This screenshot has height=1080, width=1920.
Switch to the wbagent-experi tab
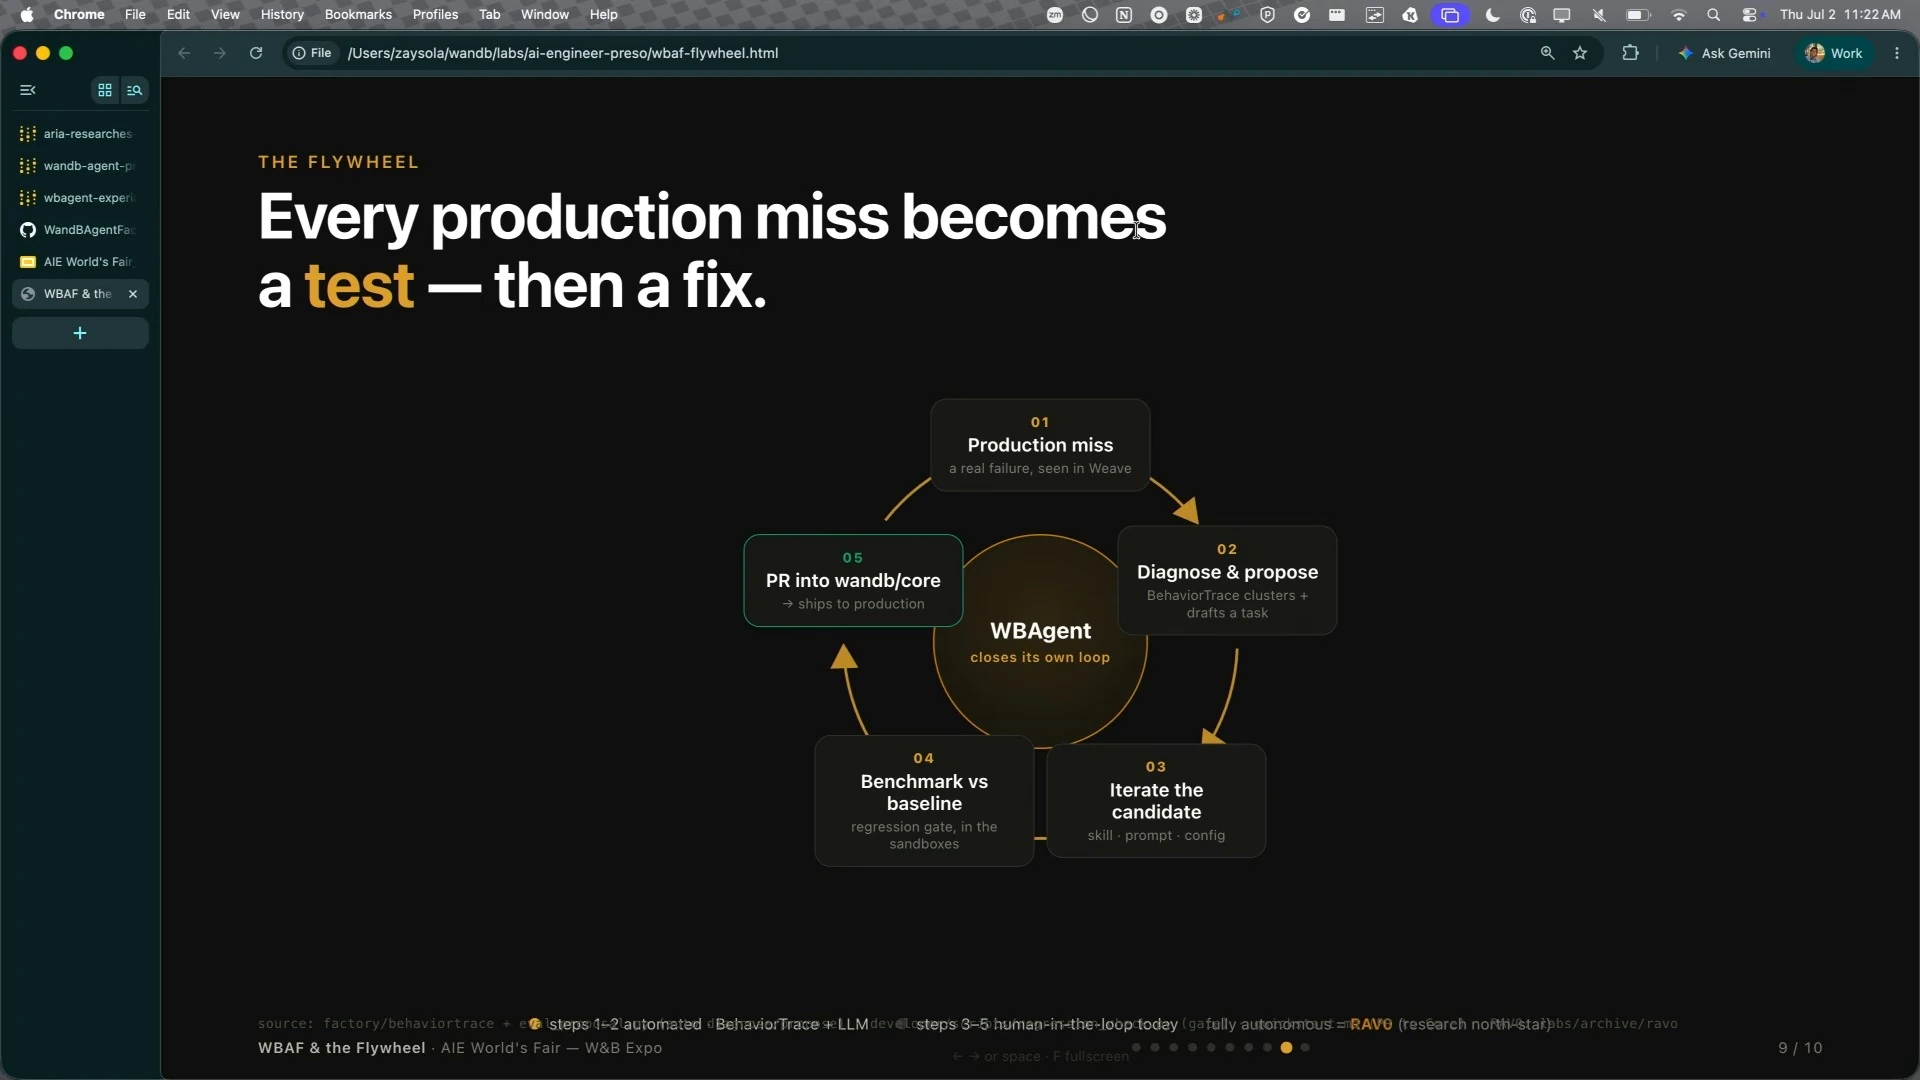pyautogui.click(x=80, y=198)
